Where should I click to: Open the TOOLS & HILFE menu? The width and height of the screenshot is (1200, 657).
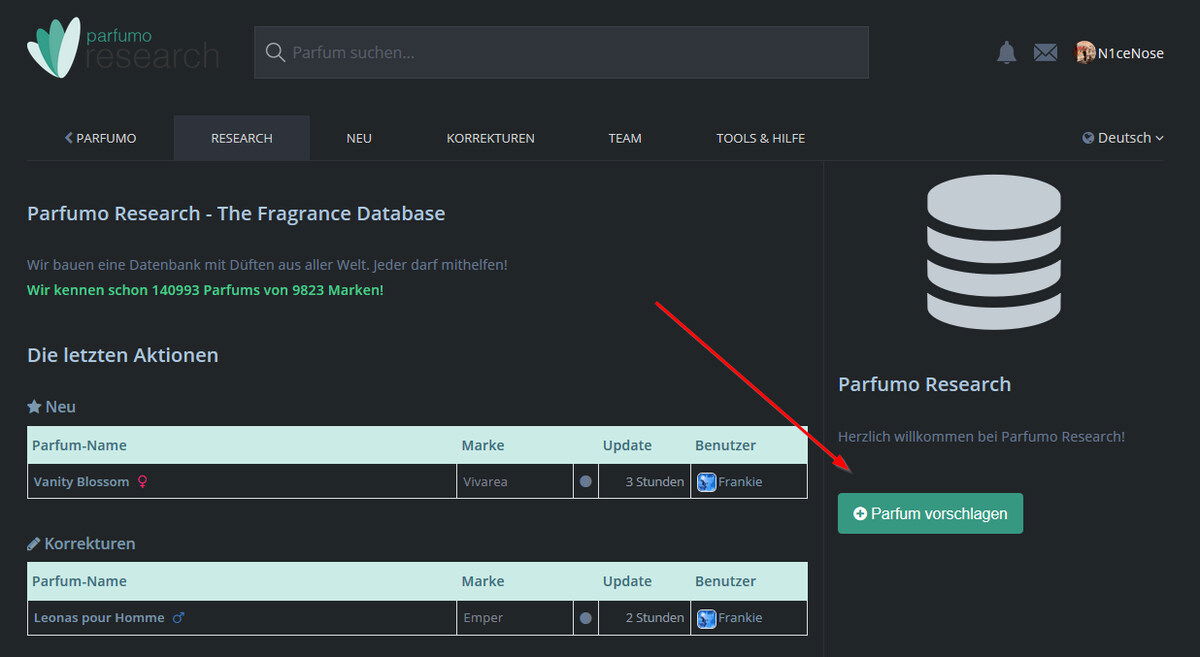point(760,138)
